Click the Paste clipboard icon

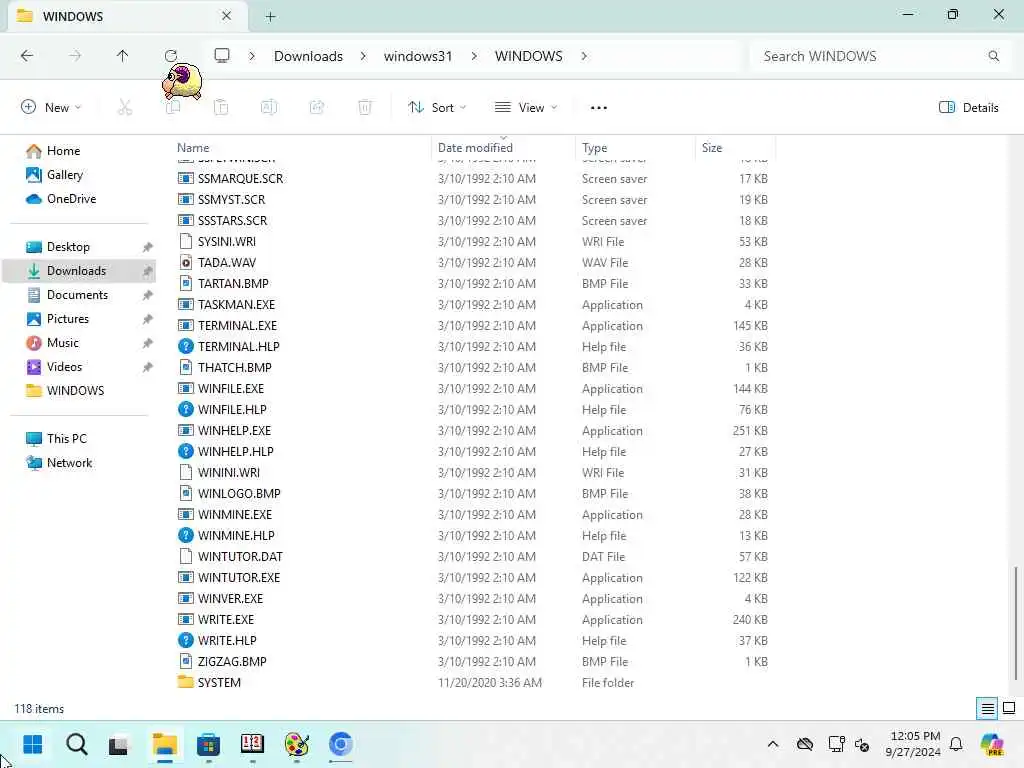pos(221,108)
